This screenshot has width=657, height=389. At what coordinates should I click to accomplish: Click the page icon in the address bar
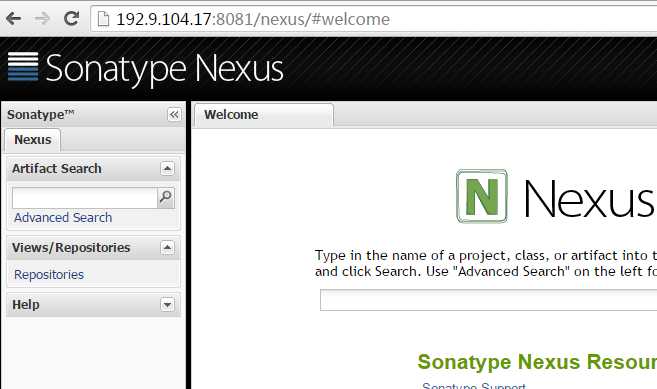(x=103, y=19)
